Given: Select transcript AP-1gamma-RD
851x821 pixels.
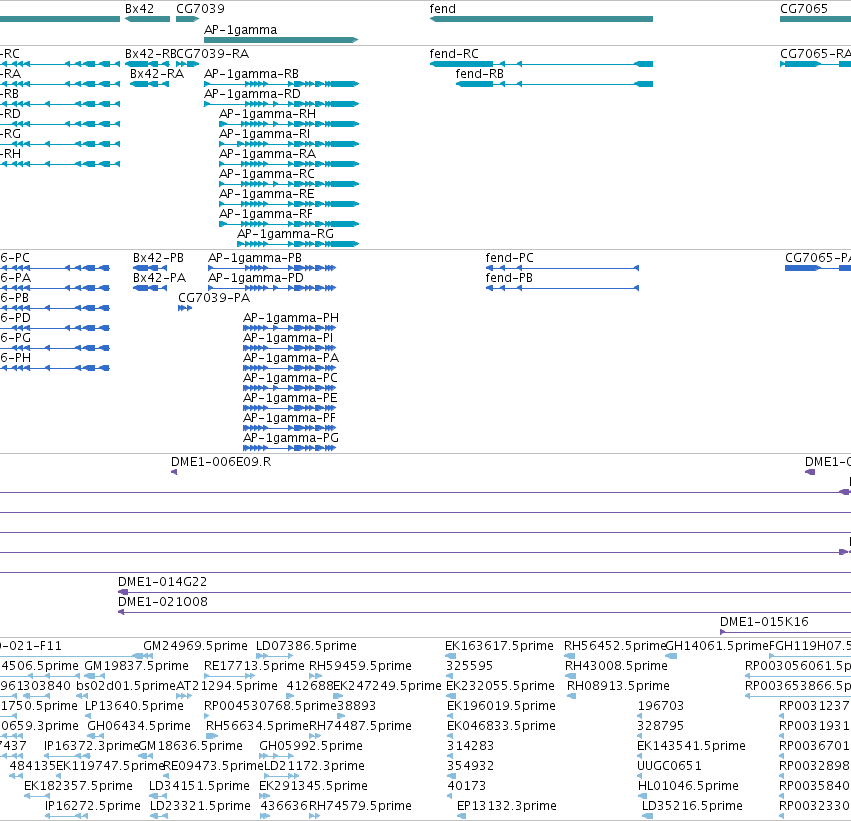Looking at the screenshot, I should (252, 94).
